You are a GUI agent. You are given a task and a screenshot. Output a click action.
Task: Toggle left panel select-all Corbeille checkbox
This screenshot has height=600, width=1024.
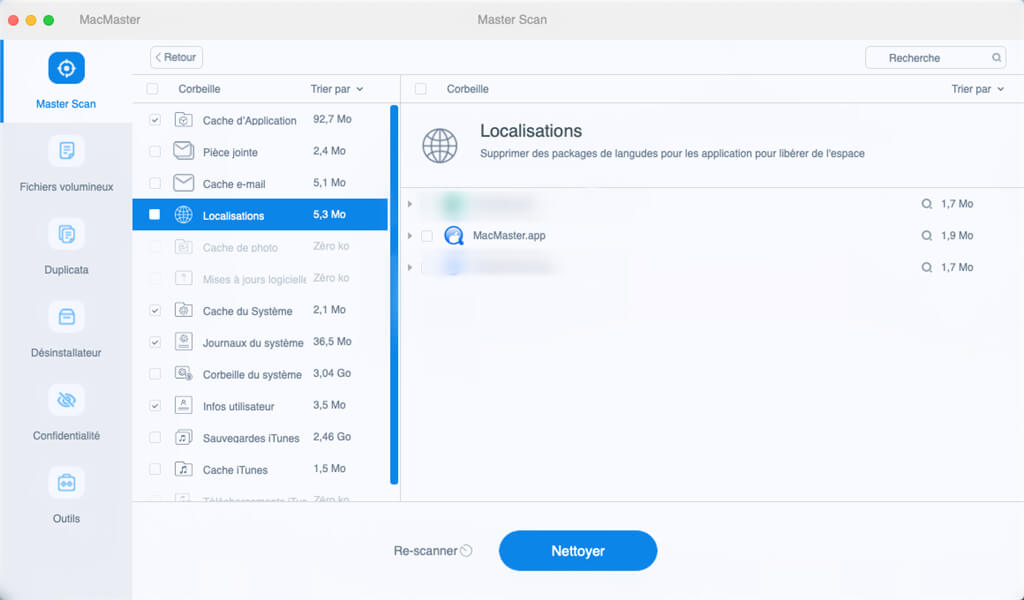(x=152, y=89)
